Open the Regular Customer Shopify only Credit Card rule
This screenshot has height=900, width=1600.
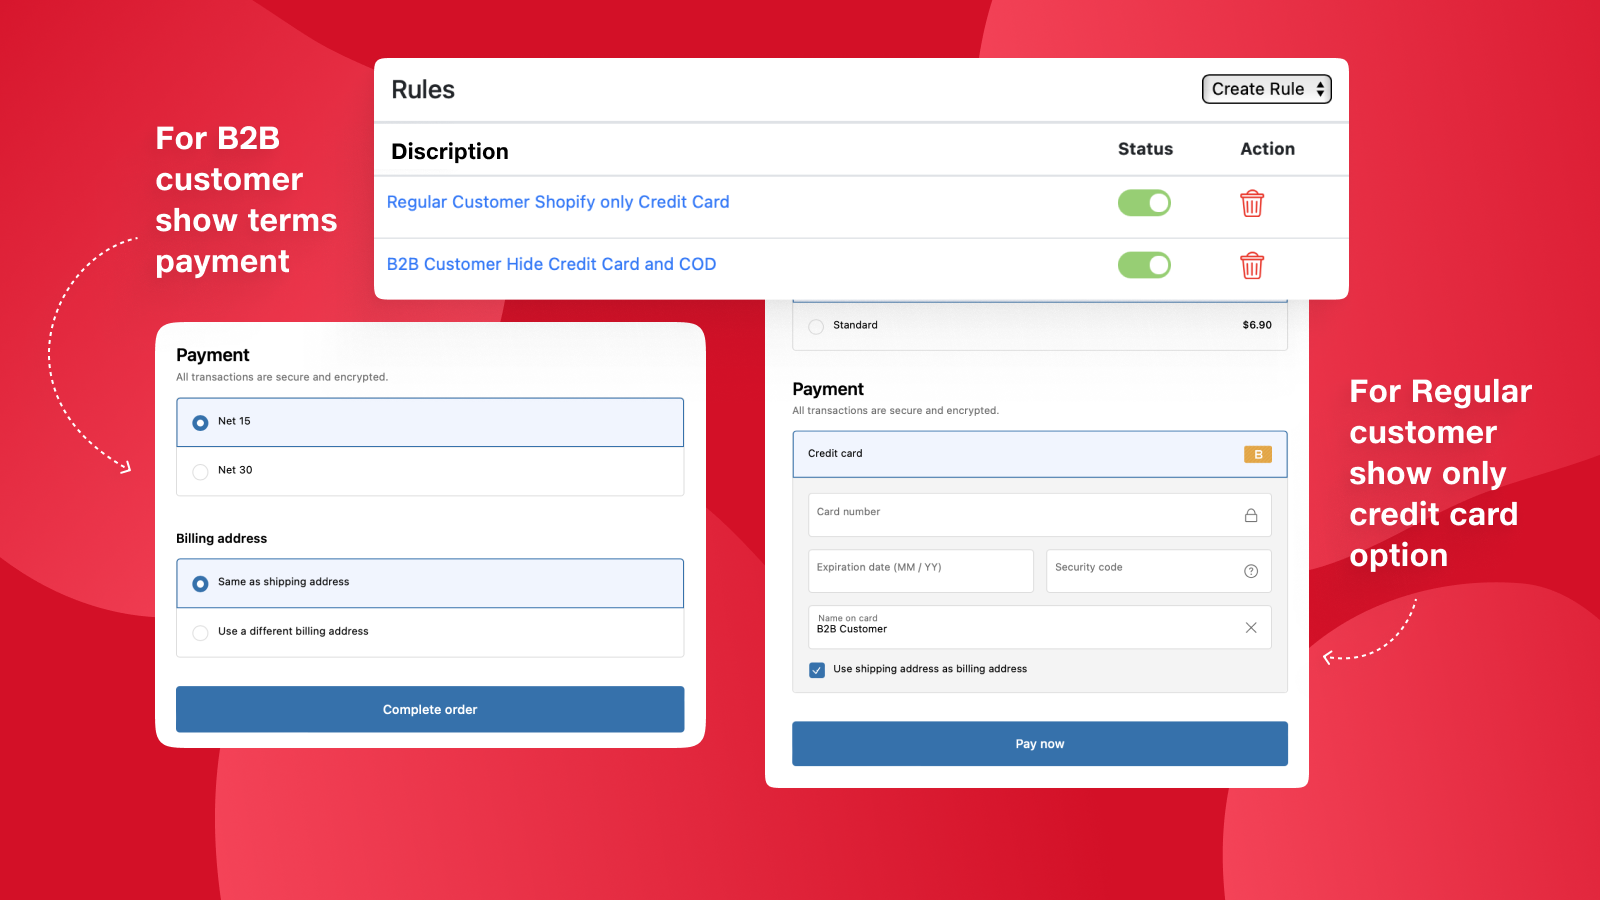coord(558,202)
